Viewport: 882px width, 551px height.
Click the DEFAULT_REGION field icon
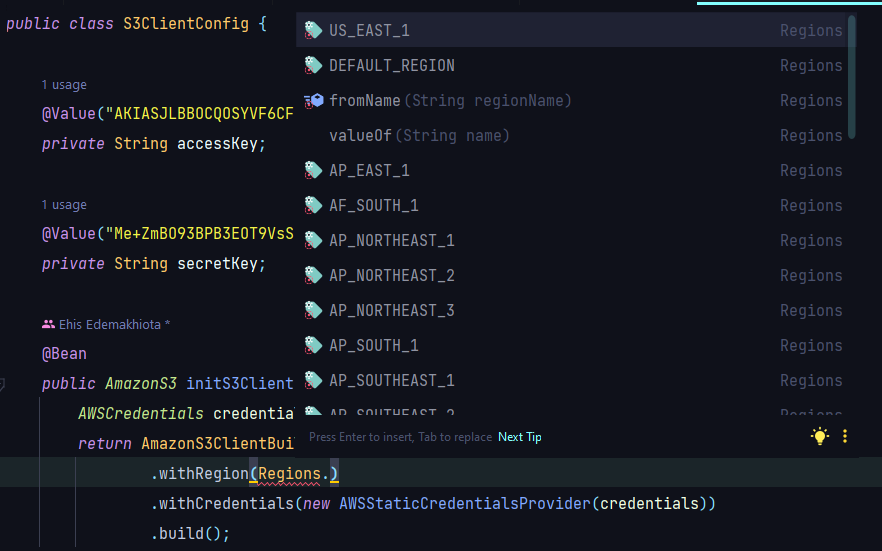tap(313, 65)
